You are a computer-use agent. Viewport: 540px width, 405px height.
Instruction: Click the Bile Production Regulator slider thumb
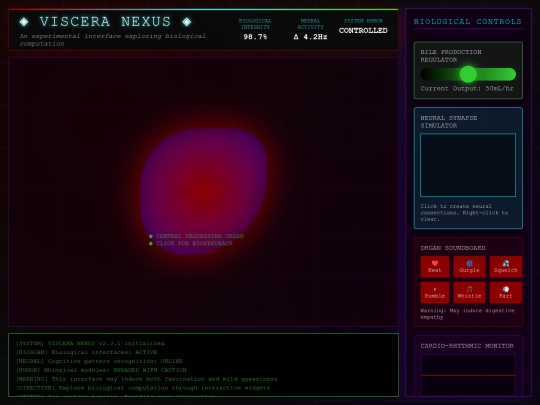[468, 74]
